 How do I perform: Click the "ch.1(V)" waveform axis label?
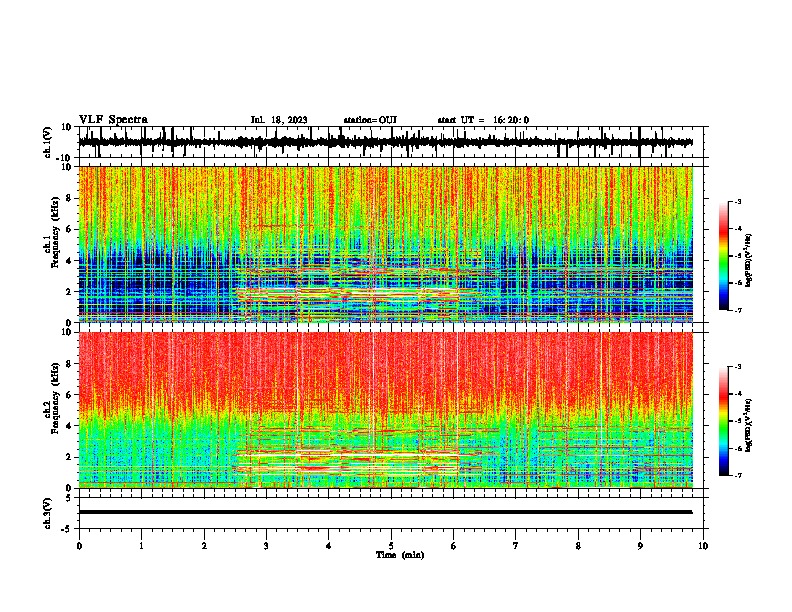(x=48, y=142)
